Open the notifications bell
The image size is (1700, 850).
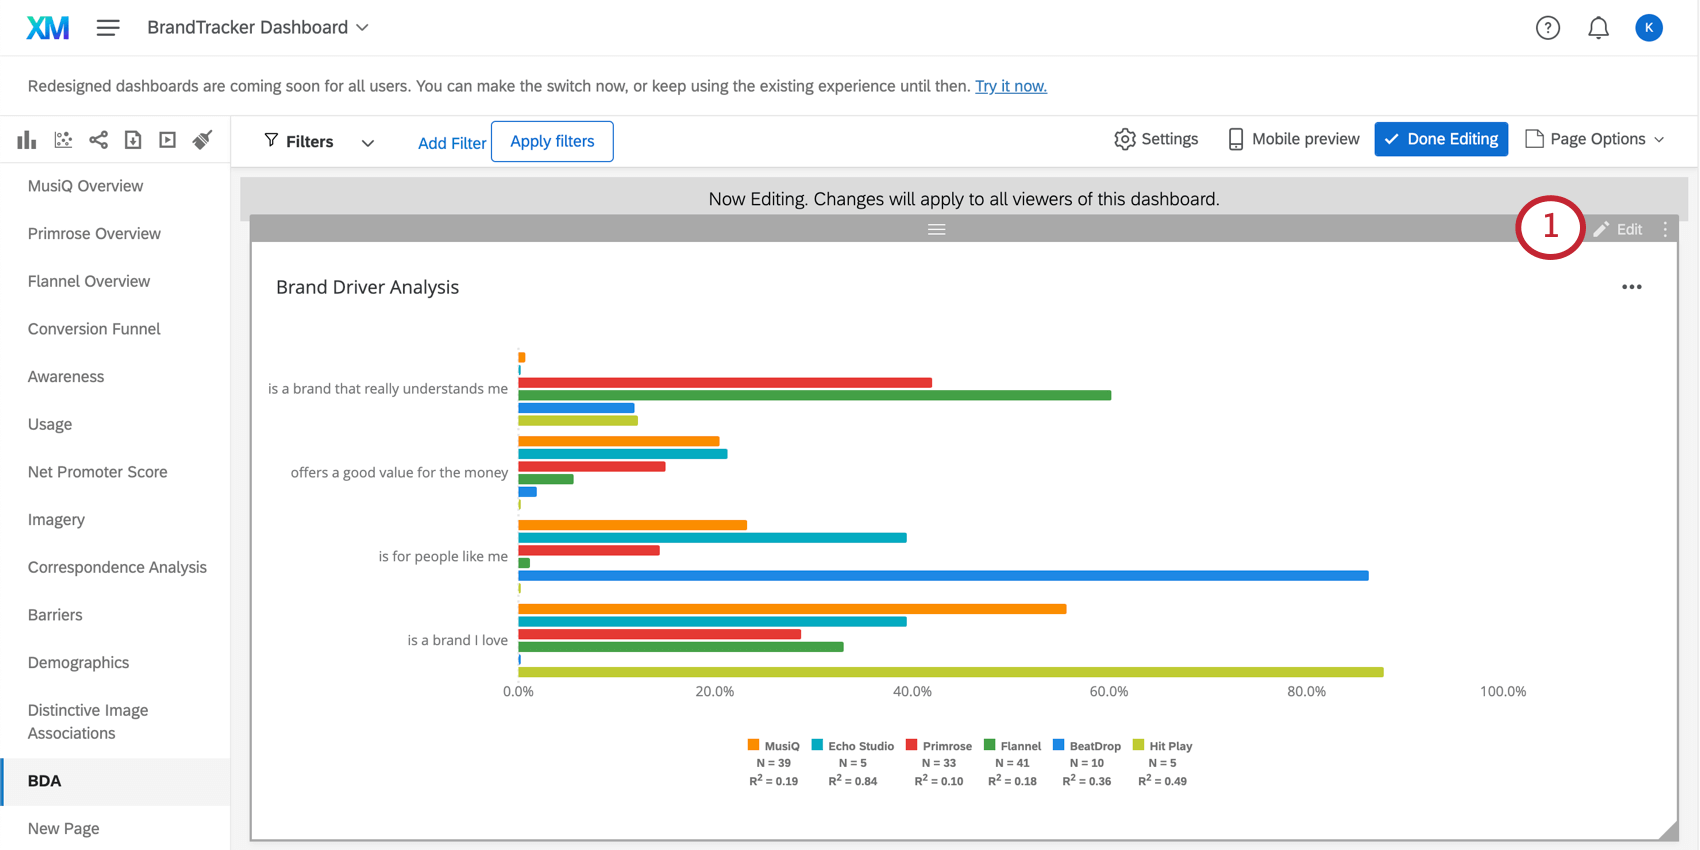(x=1598, y=28)
